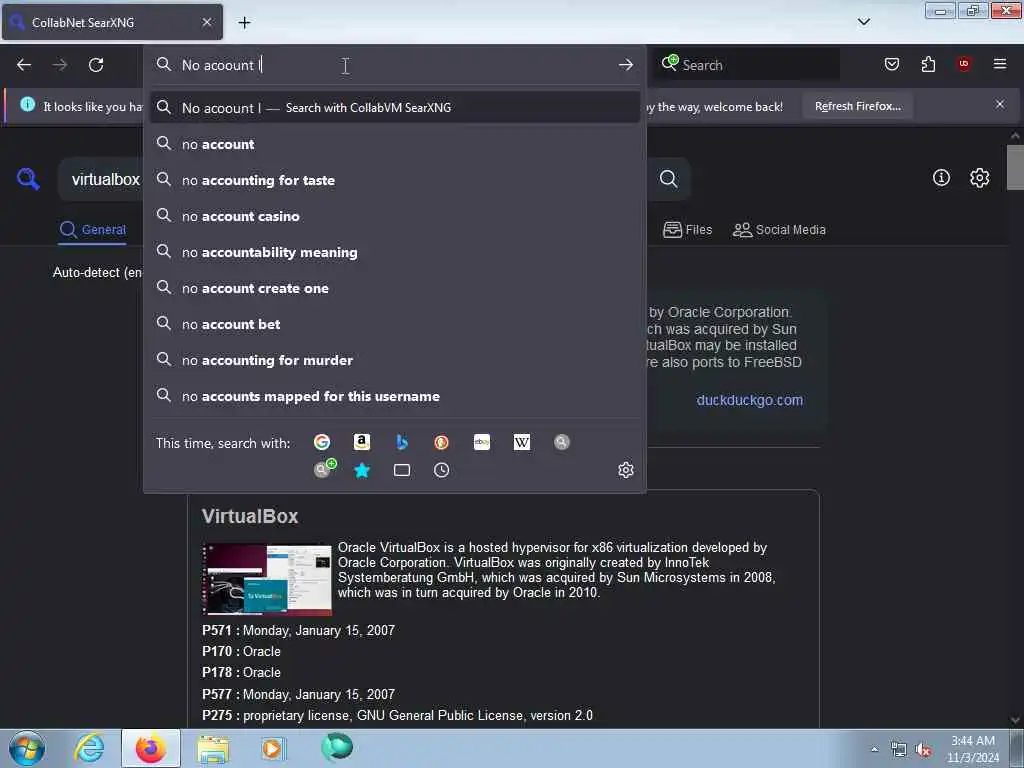Open Windows Media Player on taskbar
Image resolution: width=1024 pixels, height=768 pixels.
click(x=273, y=749)
